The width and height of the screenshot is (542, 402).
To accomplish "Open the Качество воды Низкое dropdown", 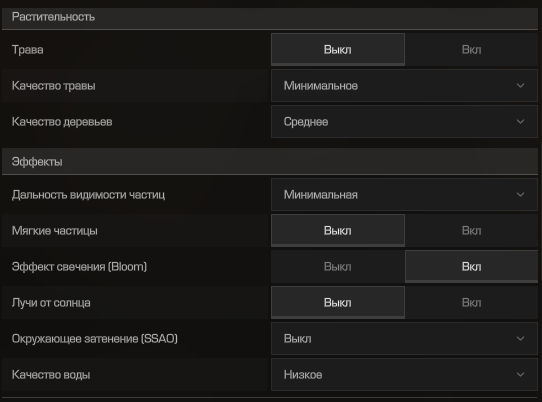I will coord(404,374).
